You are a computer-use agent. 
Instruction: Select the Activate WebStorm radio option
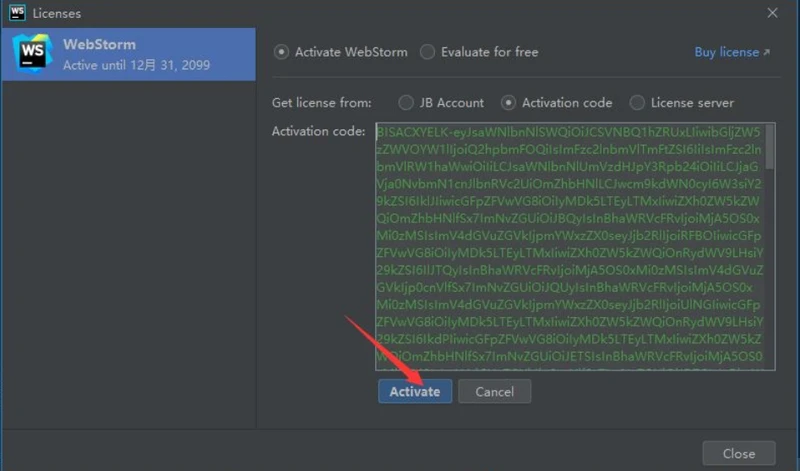click(281, 52)
